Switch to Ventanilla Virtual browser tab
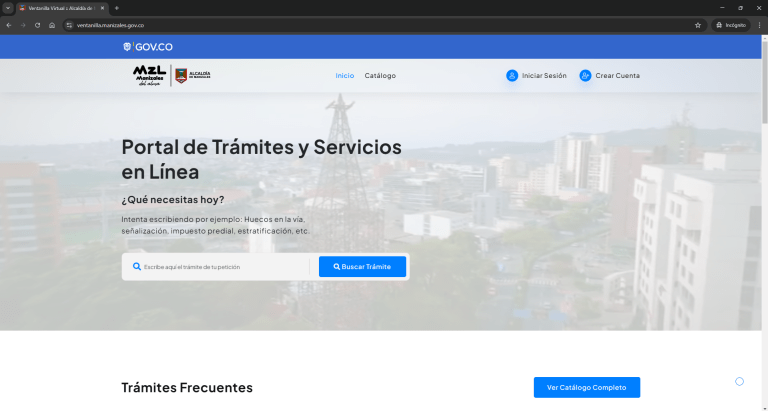This screenshot has width=768, height=411. click(x=61, y=8)
